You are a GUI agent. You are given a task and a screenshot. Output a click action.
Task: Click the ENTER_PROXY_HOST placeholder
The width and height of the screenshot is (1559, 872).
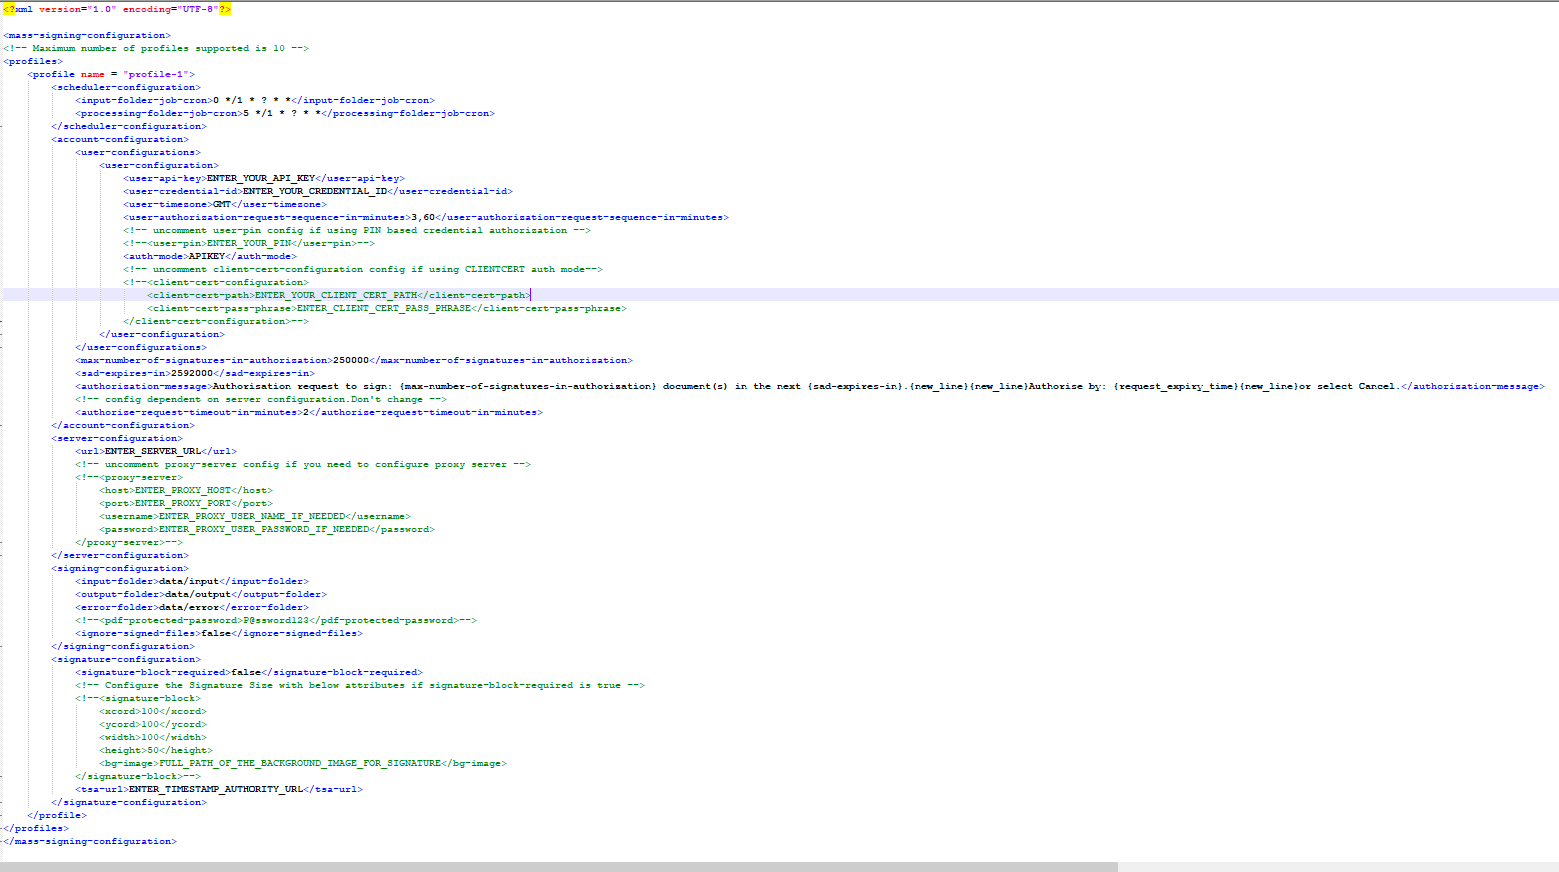(x=183, y=490)
